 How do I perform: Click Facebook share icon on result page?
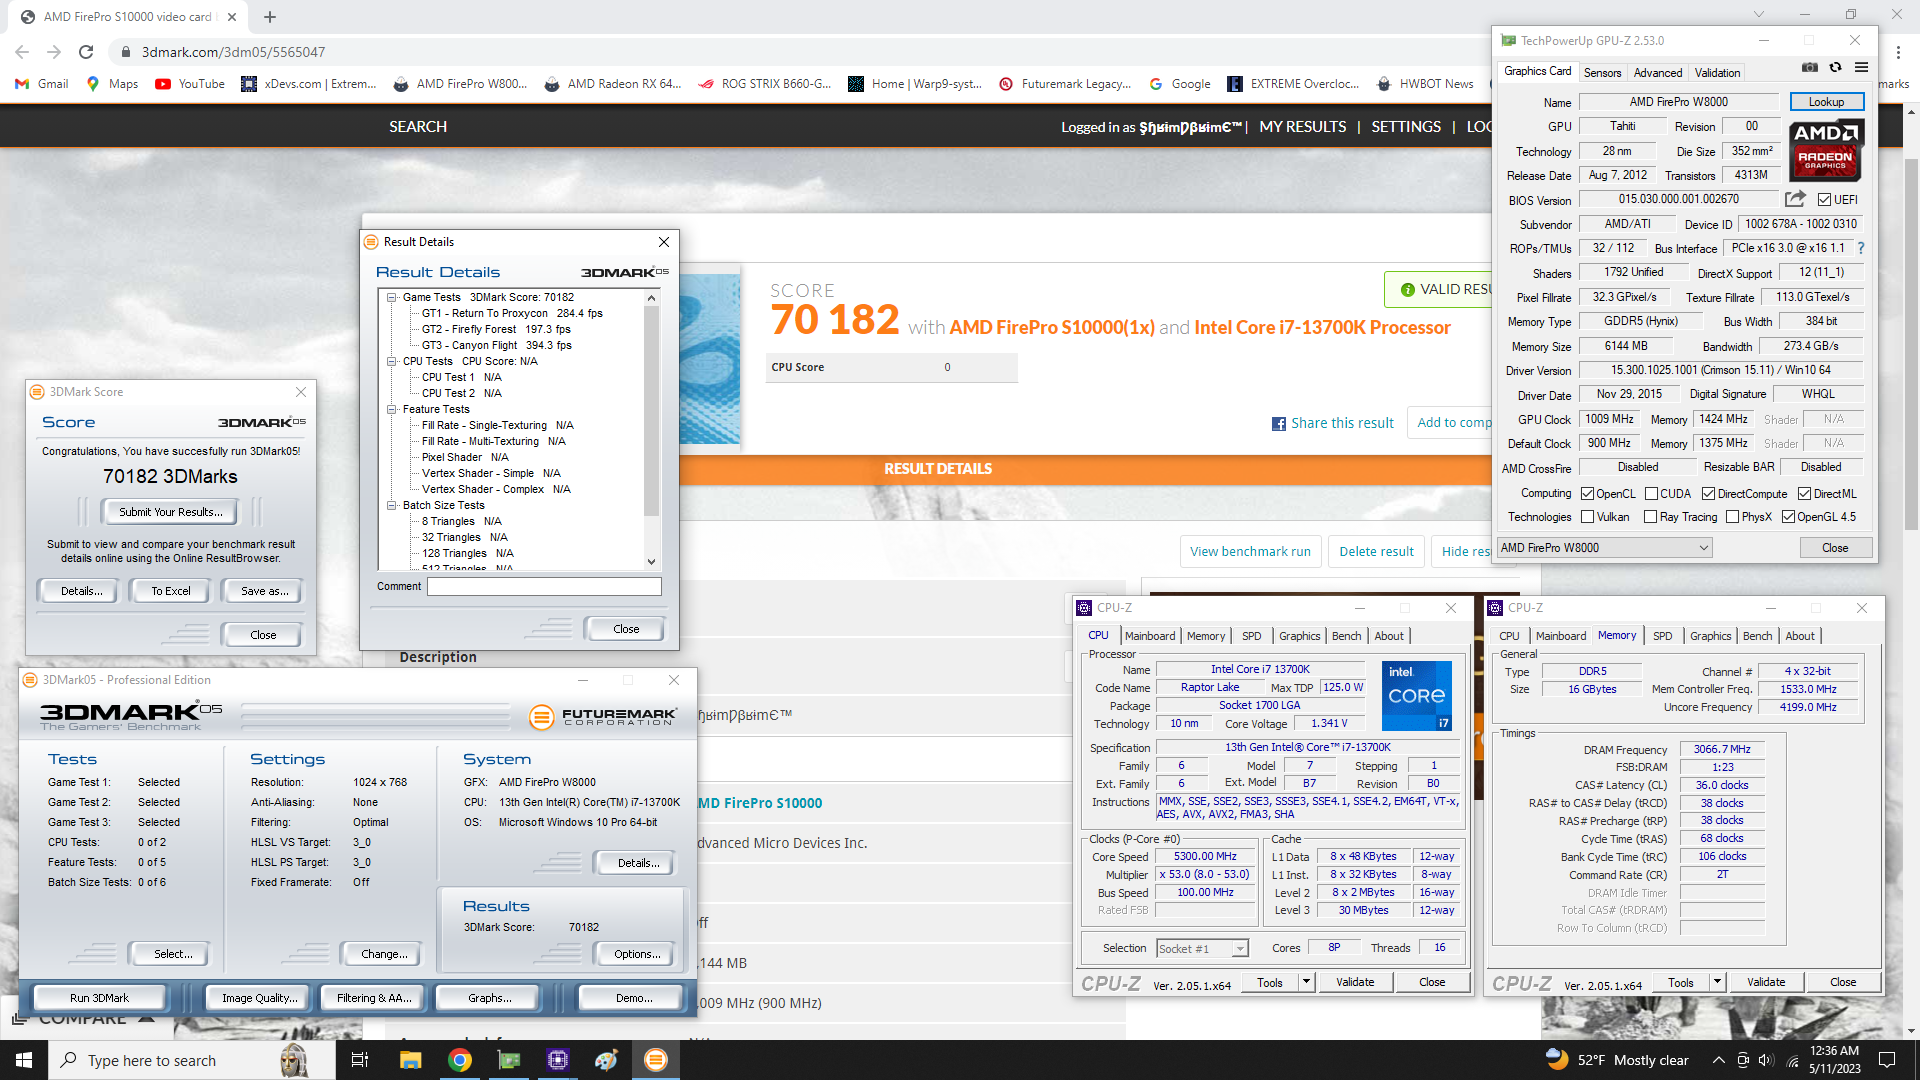tap(1279, 424)
